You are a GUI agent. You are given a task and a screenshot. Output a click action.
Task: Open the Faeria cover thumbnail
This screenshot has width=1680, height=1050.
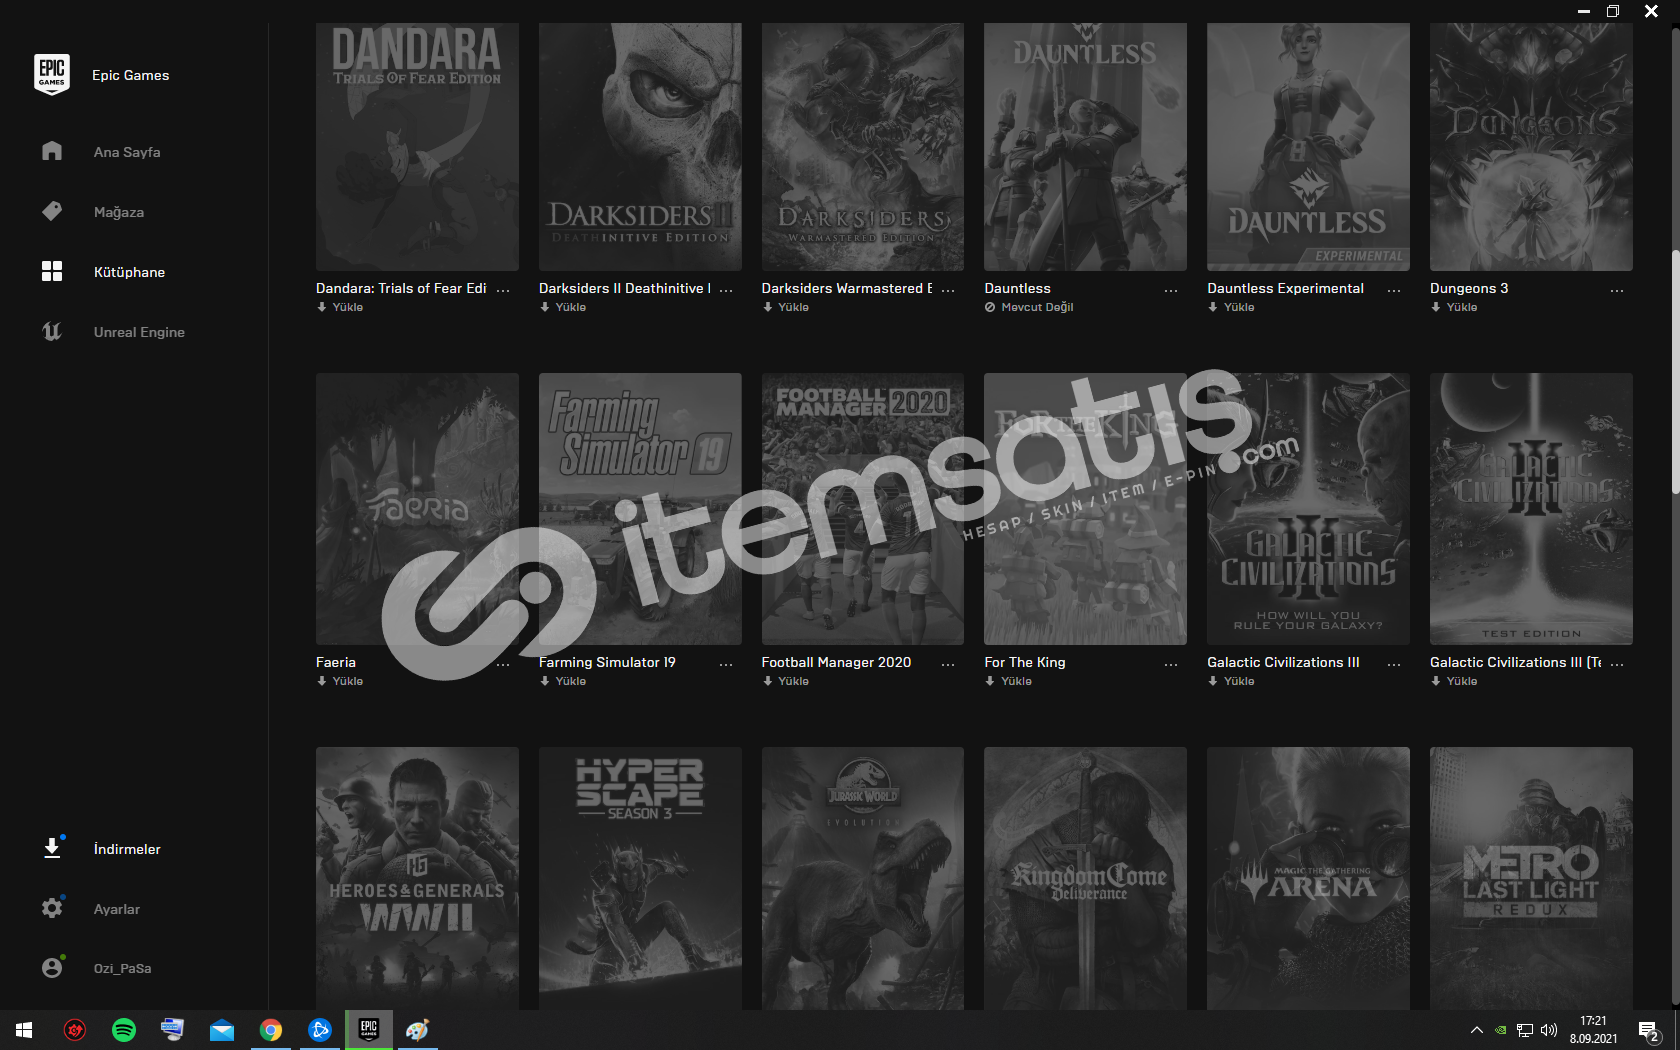coord(417,509)
